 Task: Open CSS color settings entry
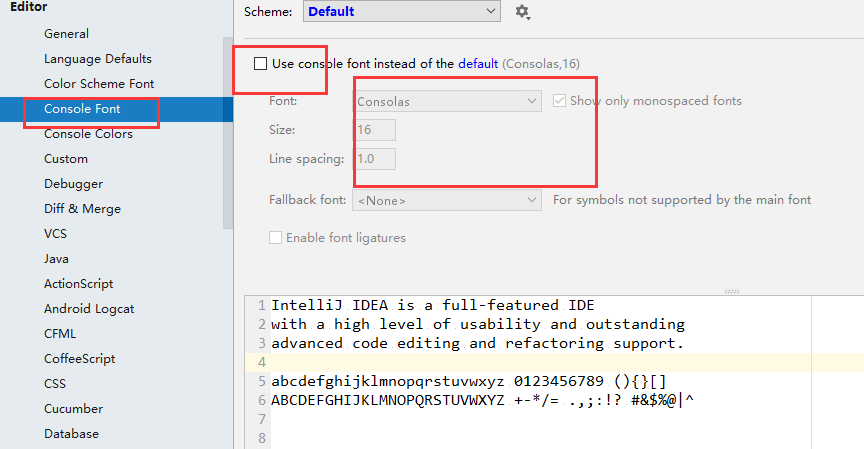point(55,384)
